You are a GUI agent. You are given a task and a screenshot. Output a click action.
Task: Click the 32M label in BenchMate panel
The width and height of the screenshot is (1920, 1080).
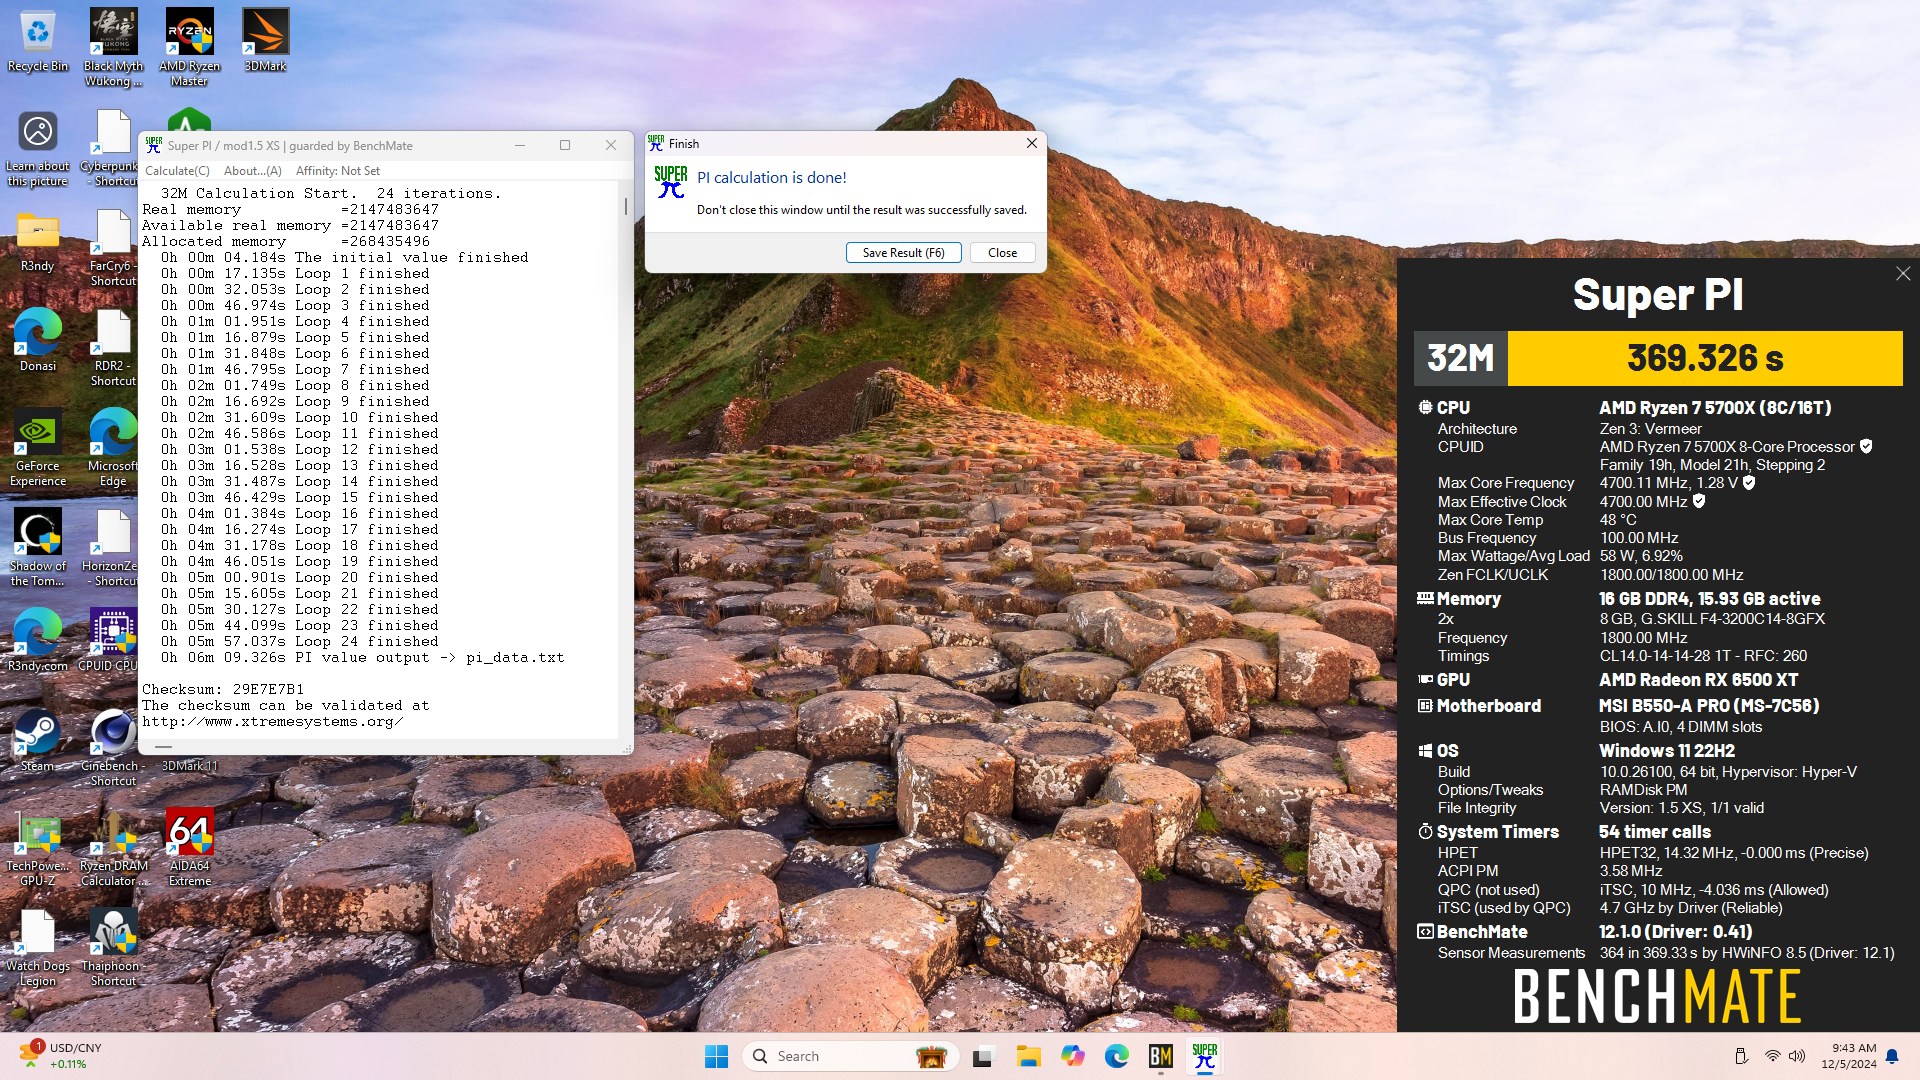pyautogui.click(x=1460, y=358)
